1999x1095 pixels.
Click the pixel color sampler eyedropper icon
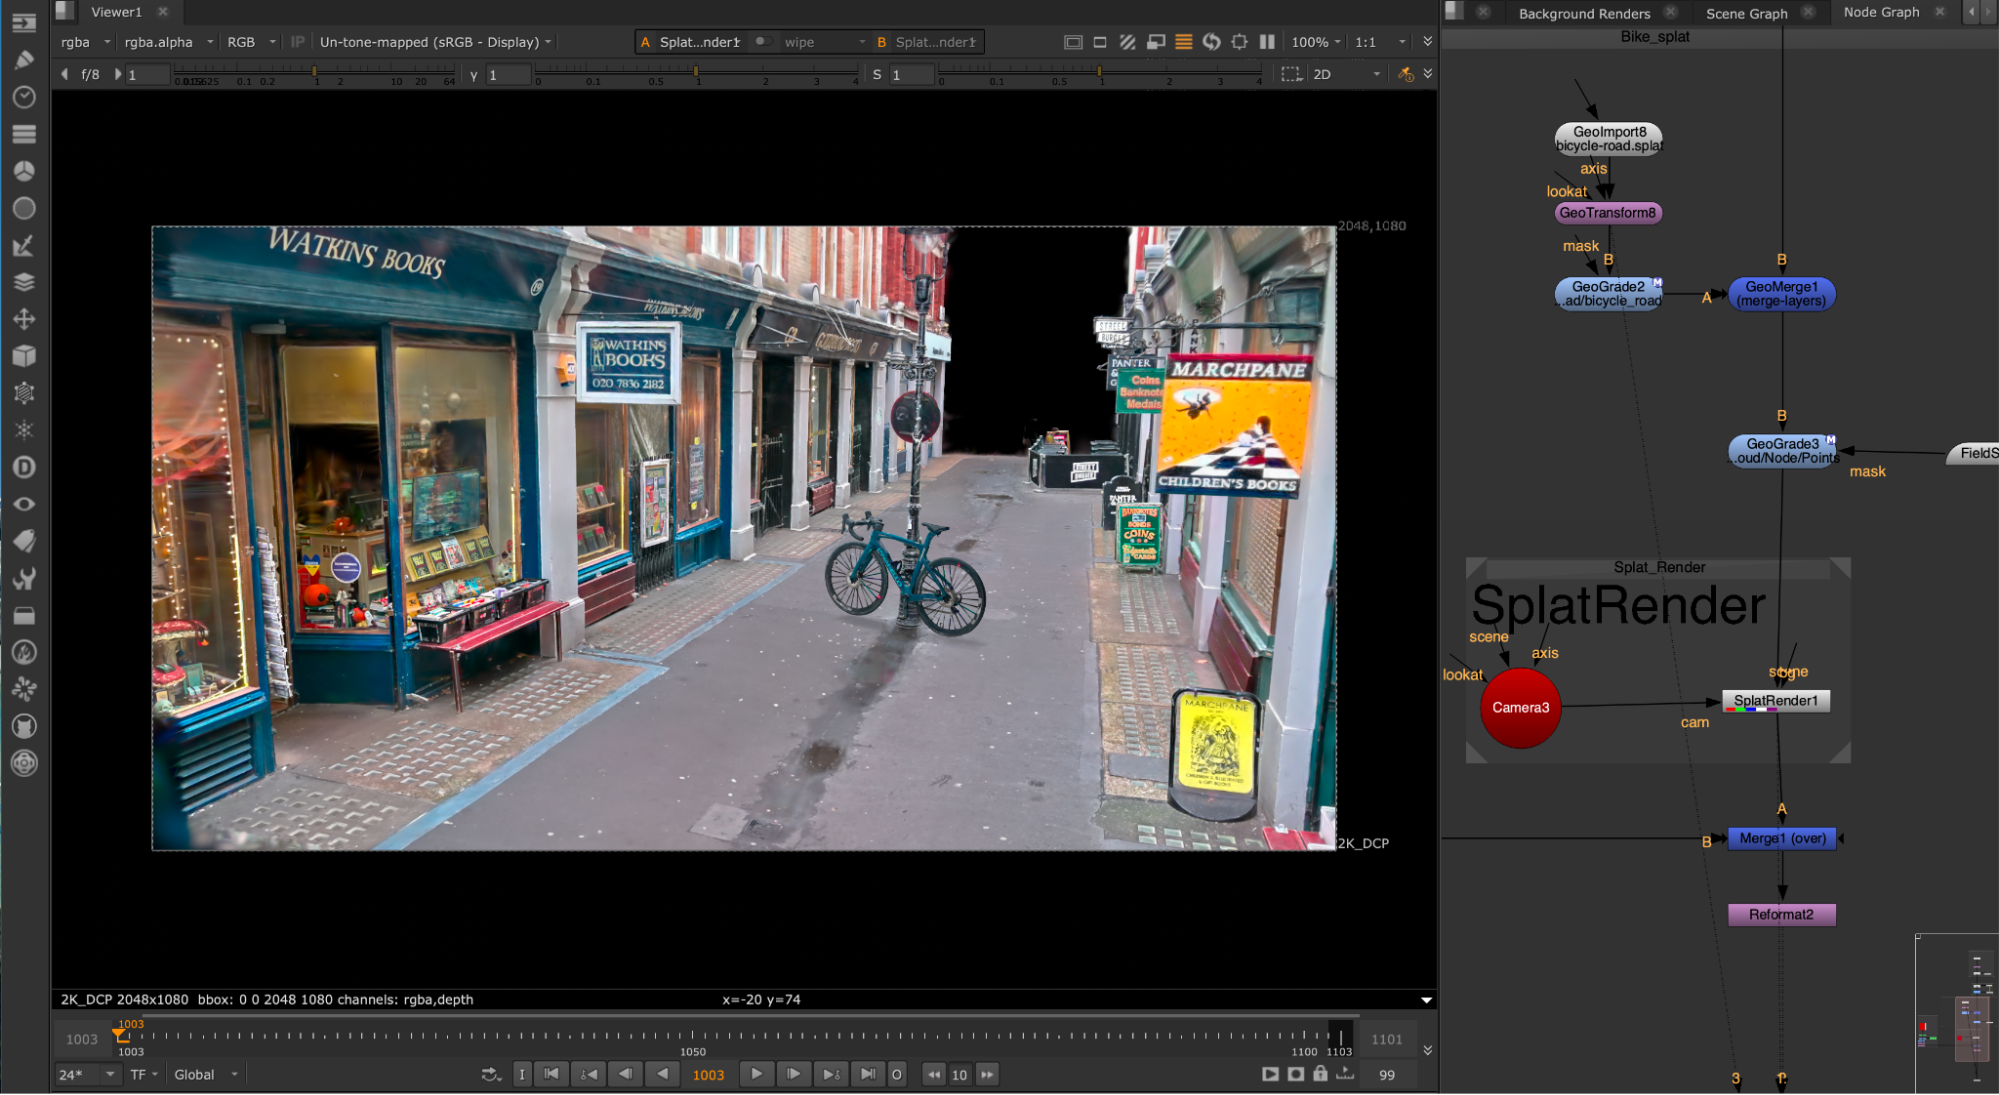point(1405,74)
